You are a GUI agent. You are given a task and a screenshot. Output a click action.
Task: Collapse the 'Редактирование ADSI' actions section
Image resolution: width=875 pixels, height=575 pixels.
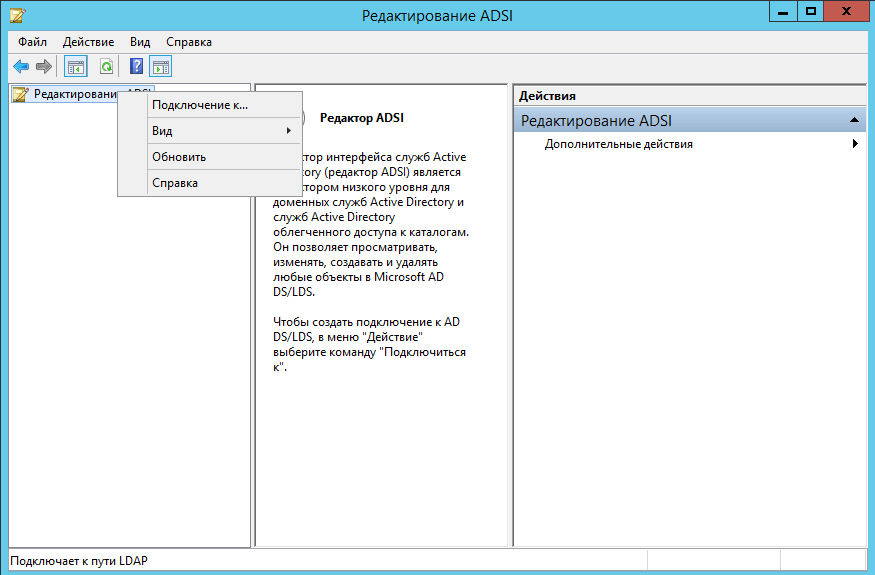(854, 120)
